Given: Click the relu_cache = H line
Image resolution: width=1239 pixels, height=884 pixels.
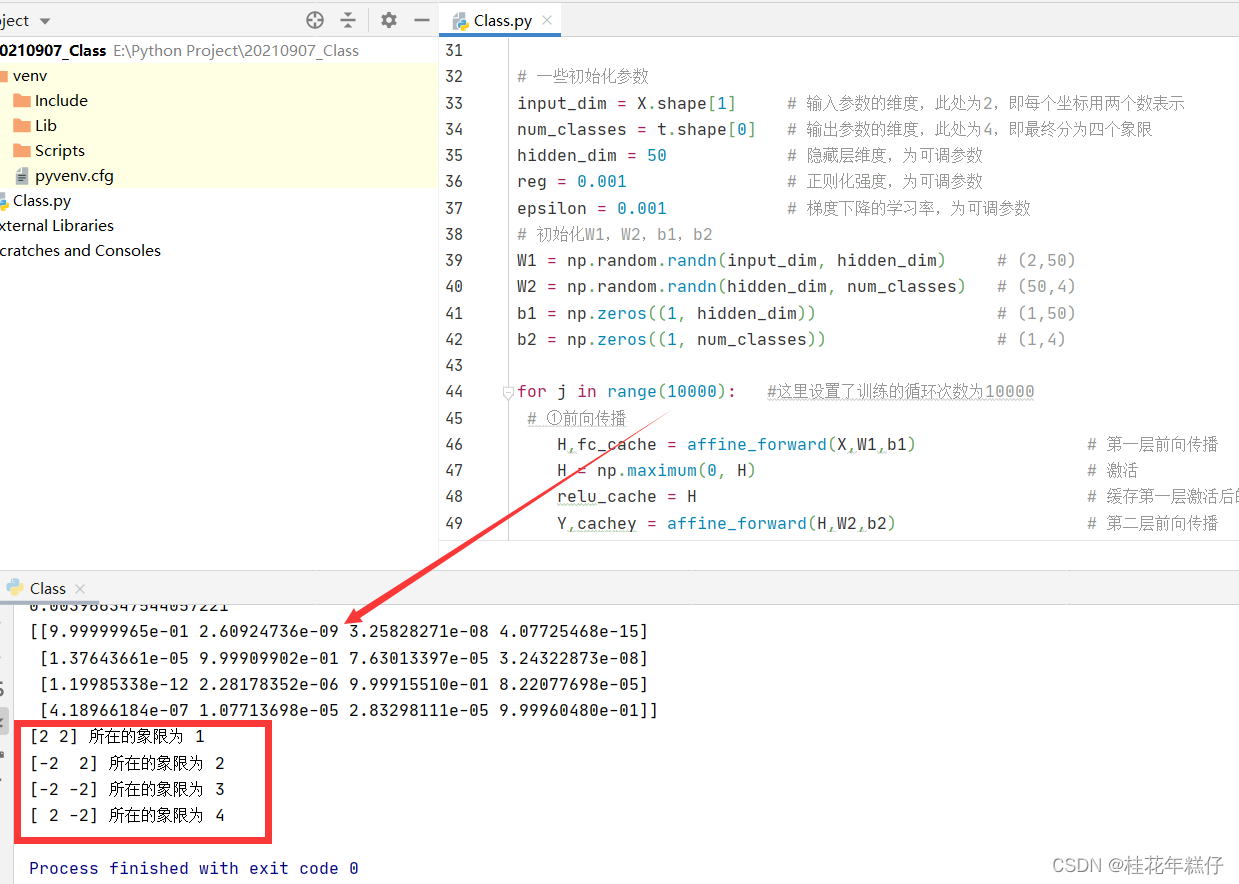Looking at the screenshot, I should point(627,496).
